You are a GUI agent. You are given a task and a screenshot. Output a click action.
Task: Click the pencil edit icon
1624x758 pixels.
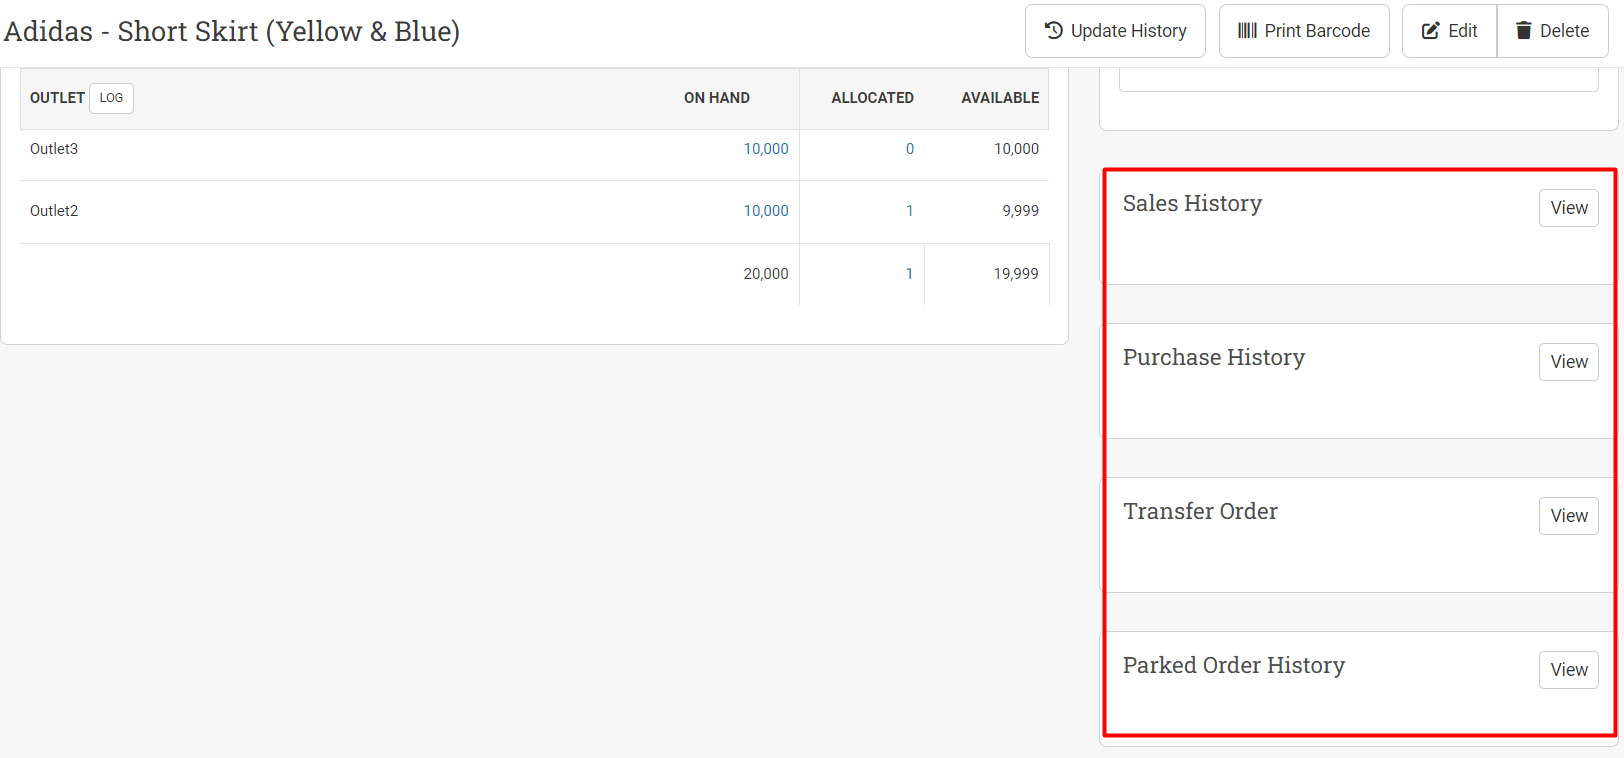coord(1431,30)
